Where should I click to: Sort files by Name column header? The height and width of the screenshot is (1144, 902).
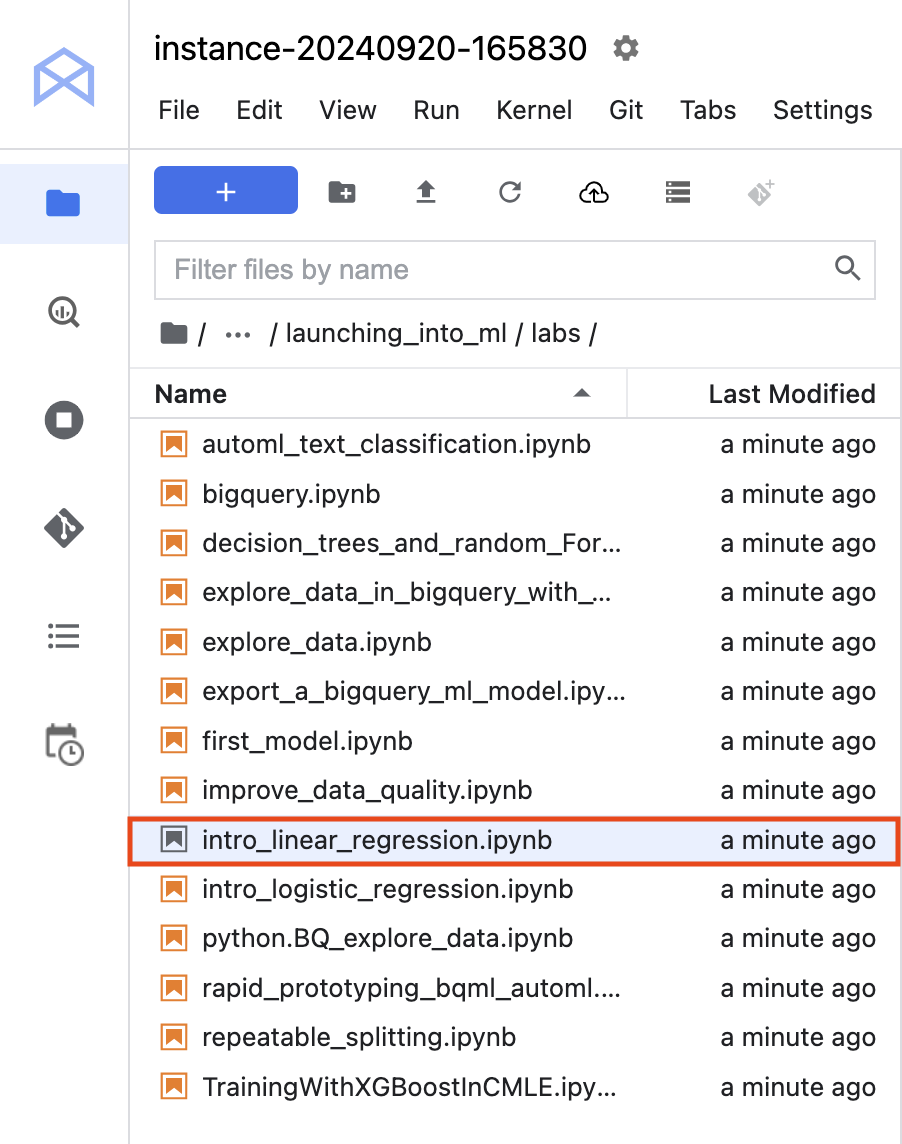(x=191, y=394)
